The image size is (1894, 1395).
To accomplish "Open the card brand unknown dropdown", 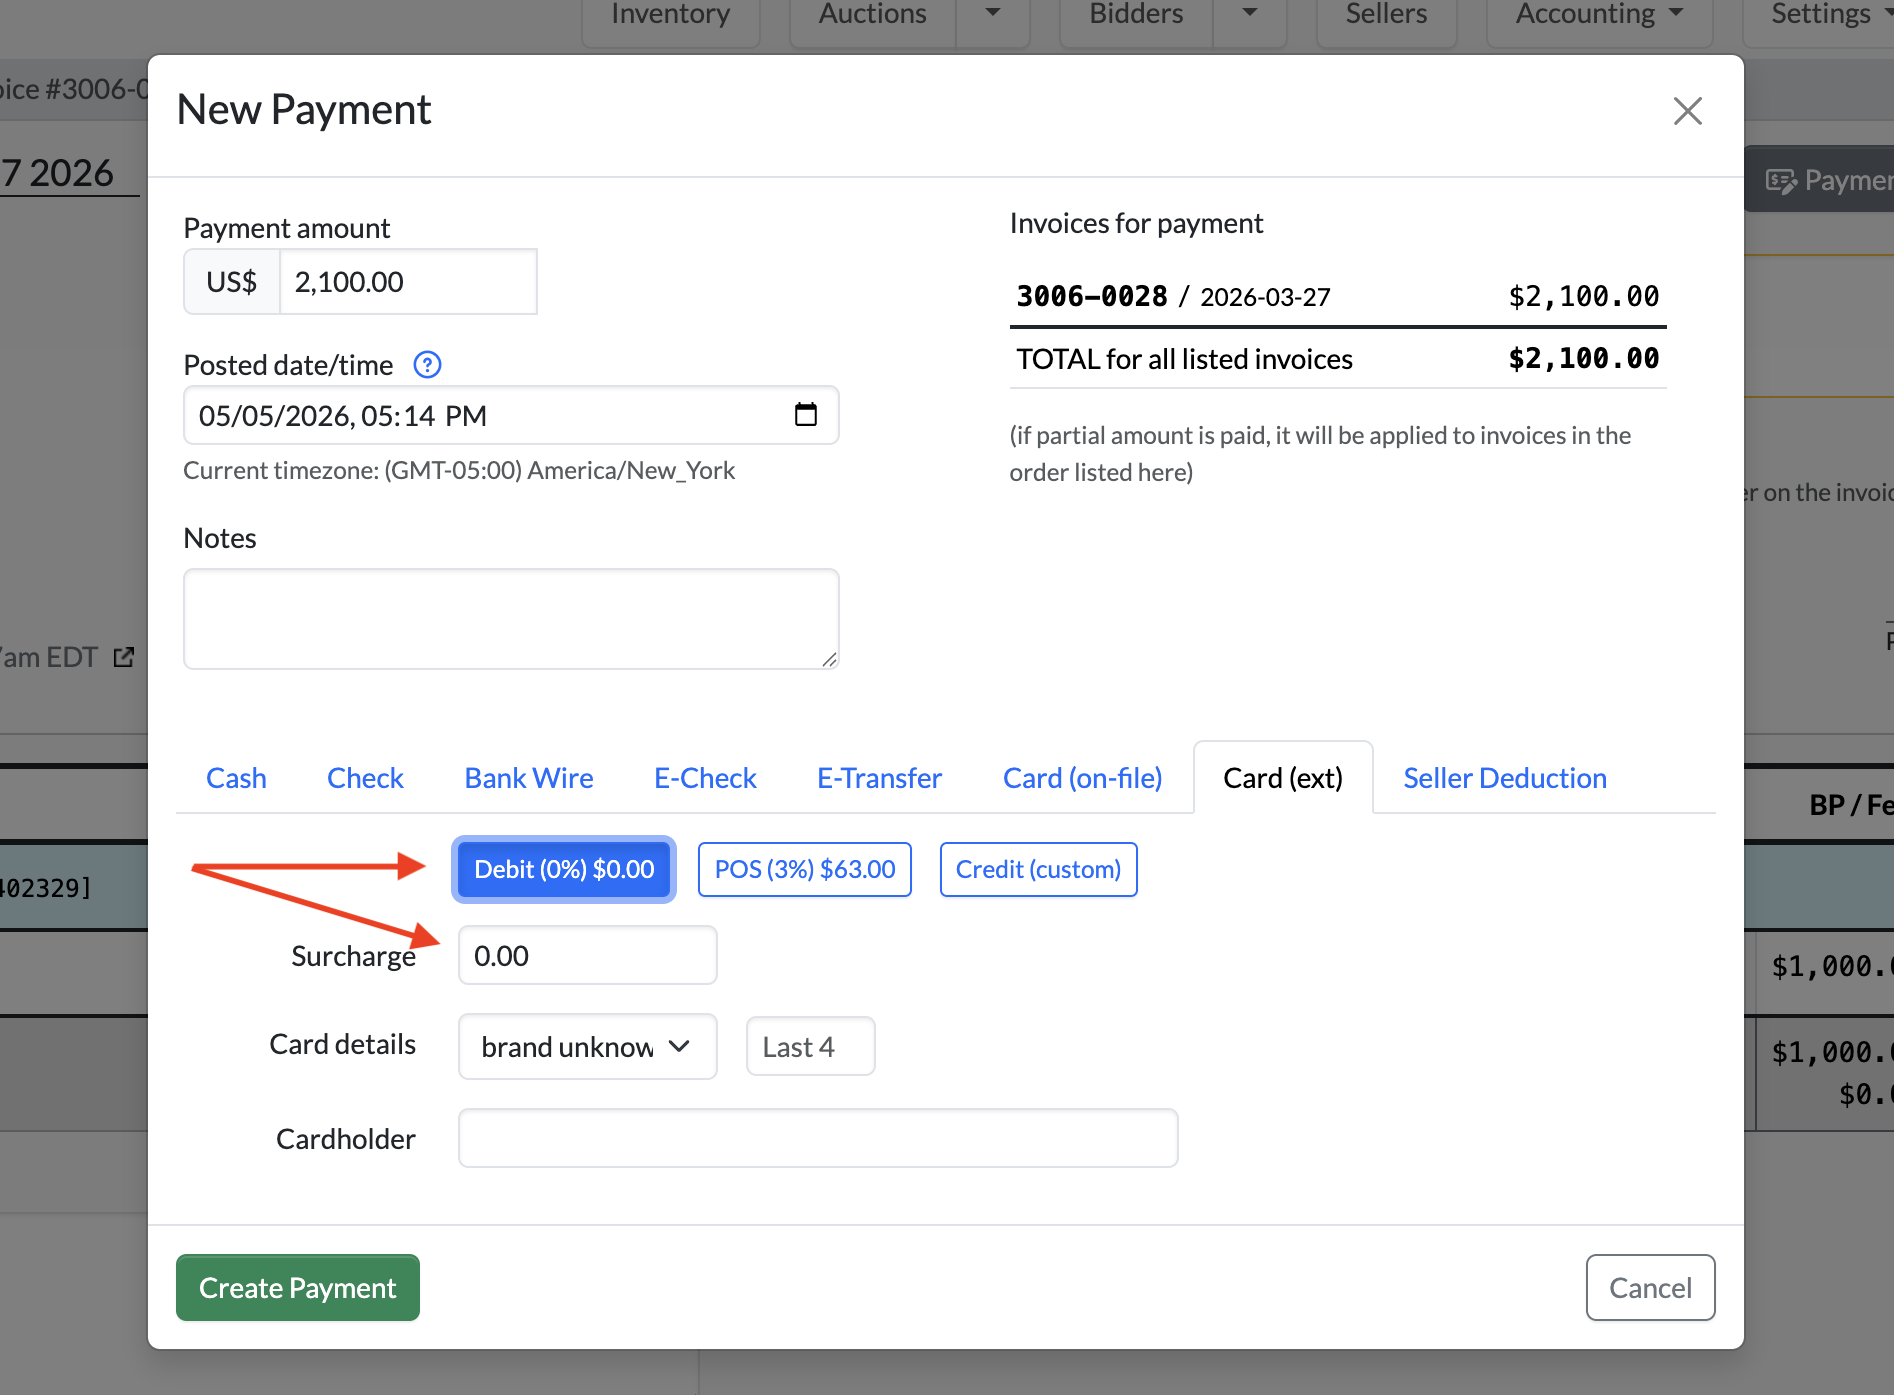I will point(587,1047).
